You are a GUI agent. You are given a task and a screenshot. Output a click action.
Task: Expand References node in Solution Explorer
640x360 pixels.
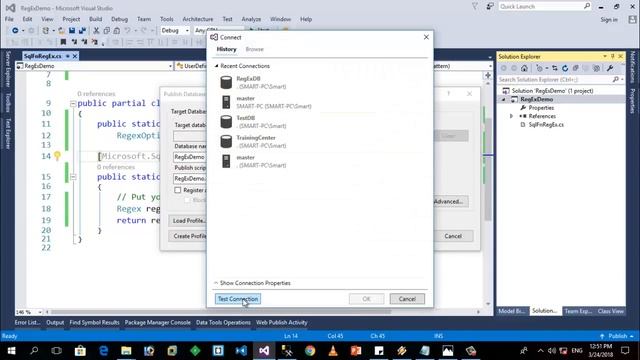[x=511, y=116]
